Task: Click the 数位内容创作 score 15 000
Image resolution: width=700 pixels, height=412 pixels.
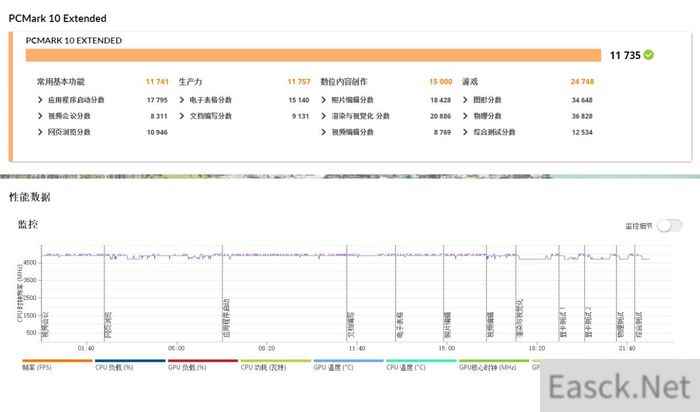Action: coord(441,82)
